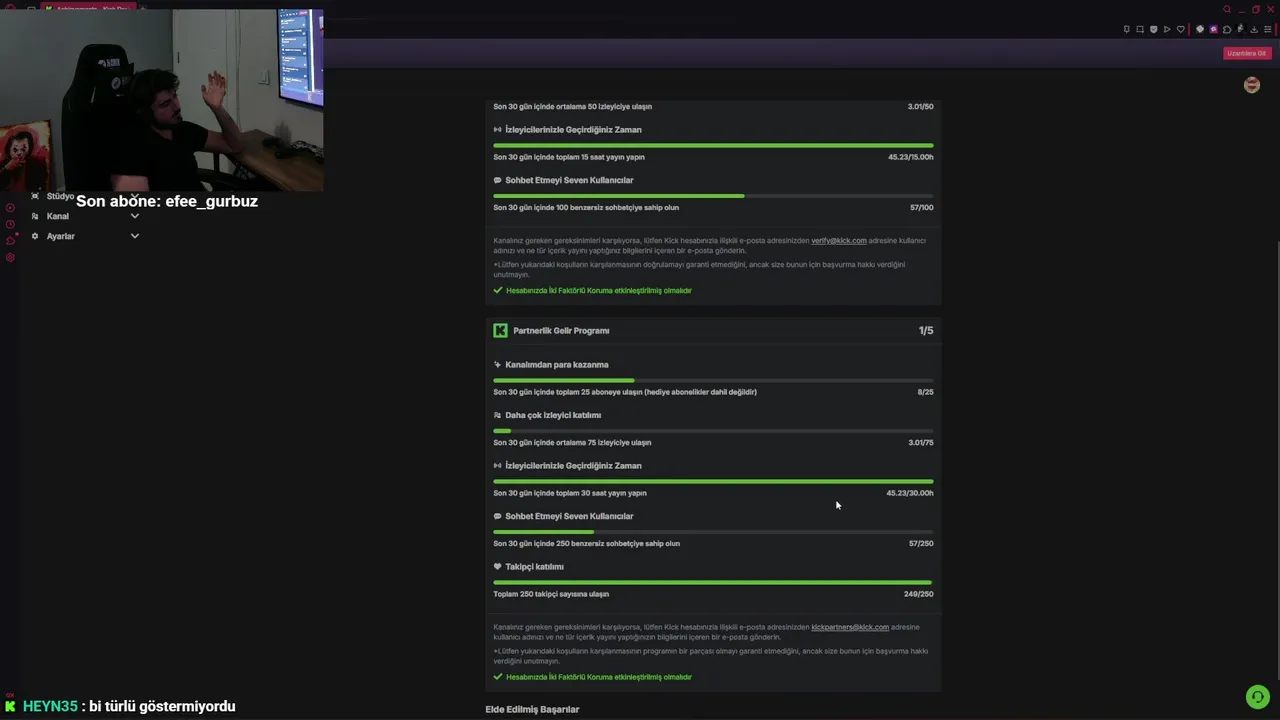
Task: Click the Stüdyo sidebar icon
Action: click(x=35, y=196)
